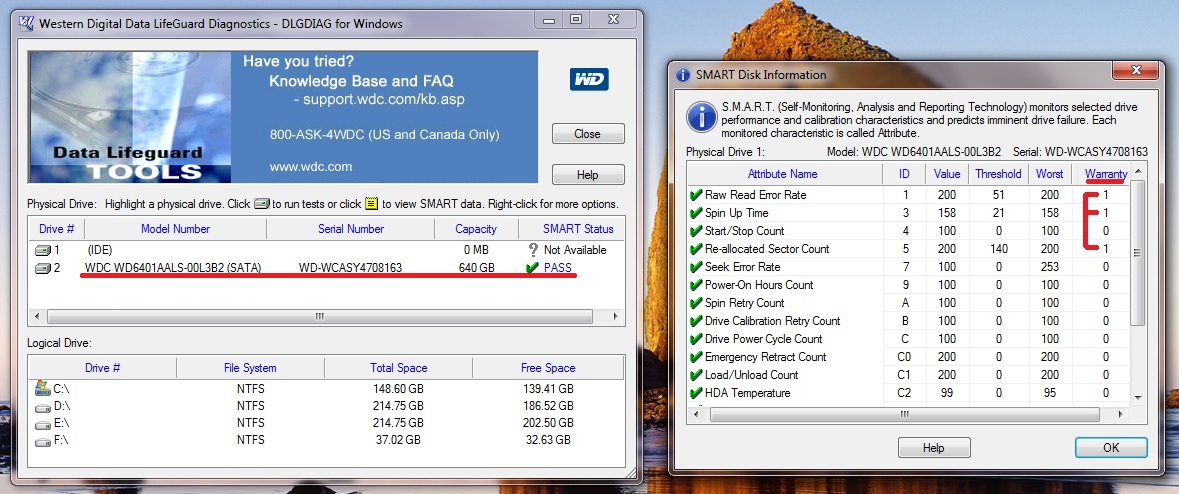Click the Capacity column header
This screenshot has height=494, width=1179.
(x=475, y=229)
